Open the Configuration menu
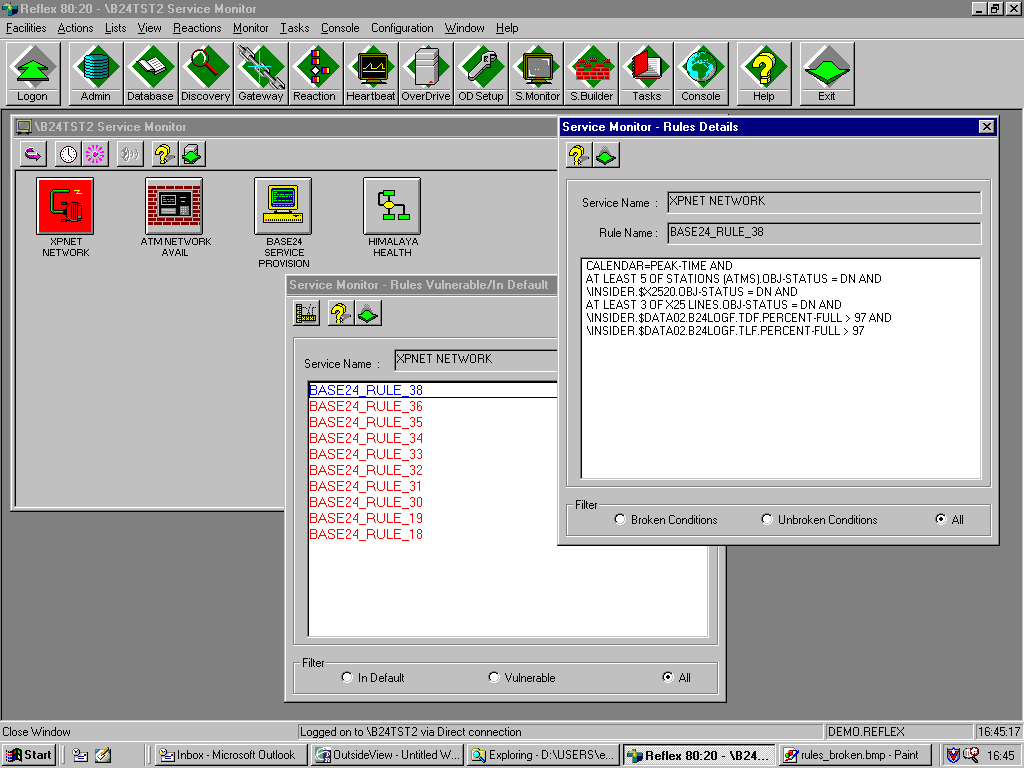This screenshot has width=1024, height=768. click(x=402, y=28)
